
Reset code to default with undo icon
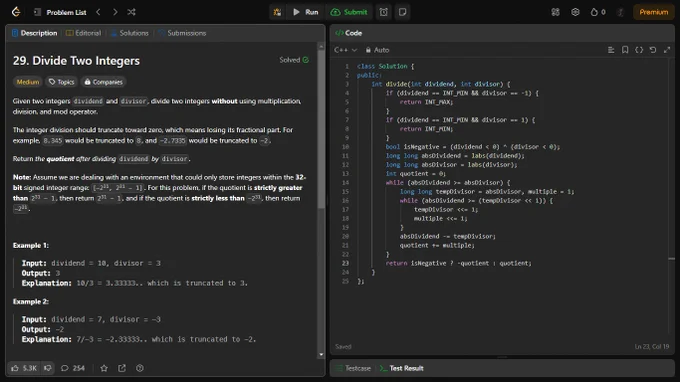point(653,50)
